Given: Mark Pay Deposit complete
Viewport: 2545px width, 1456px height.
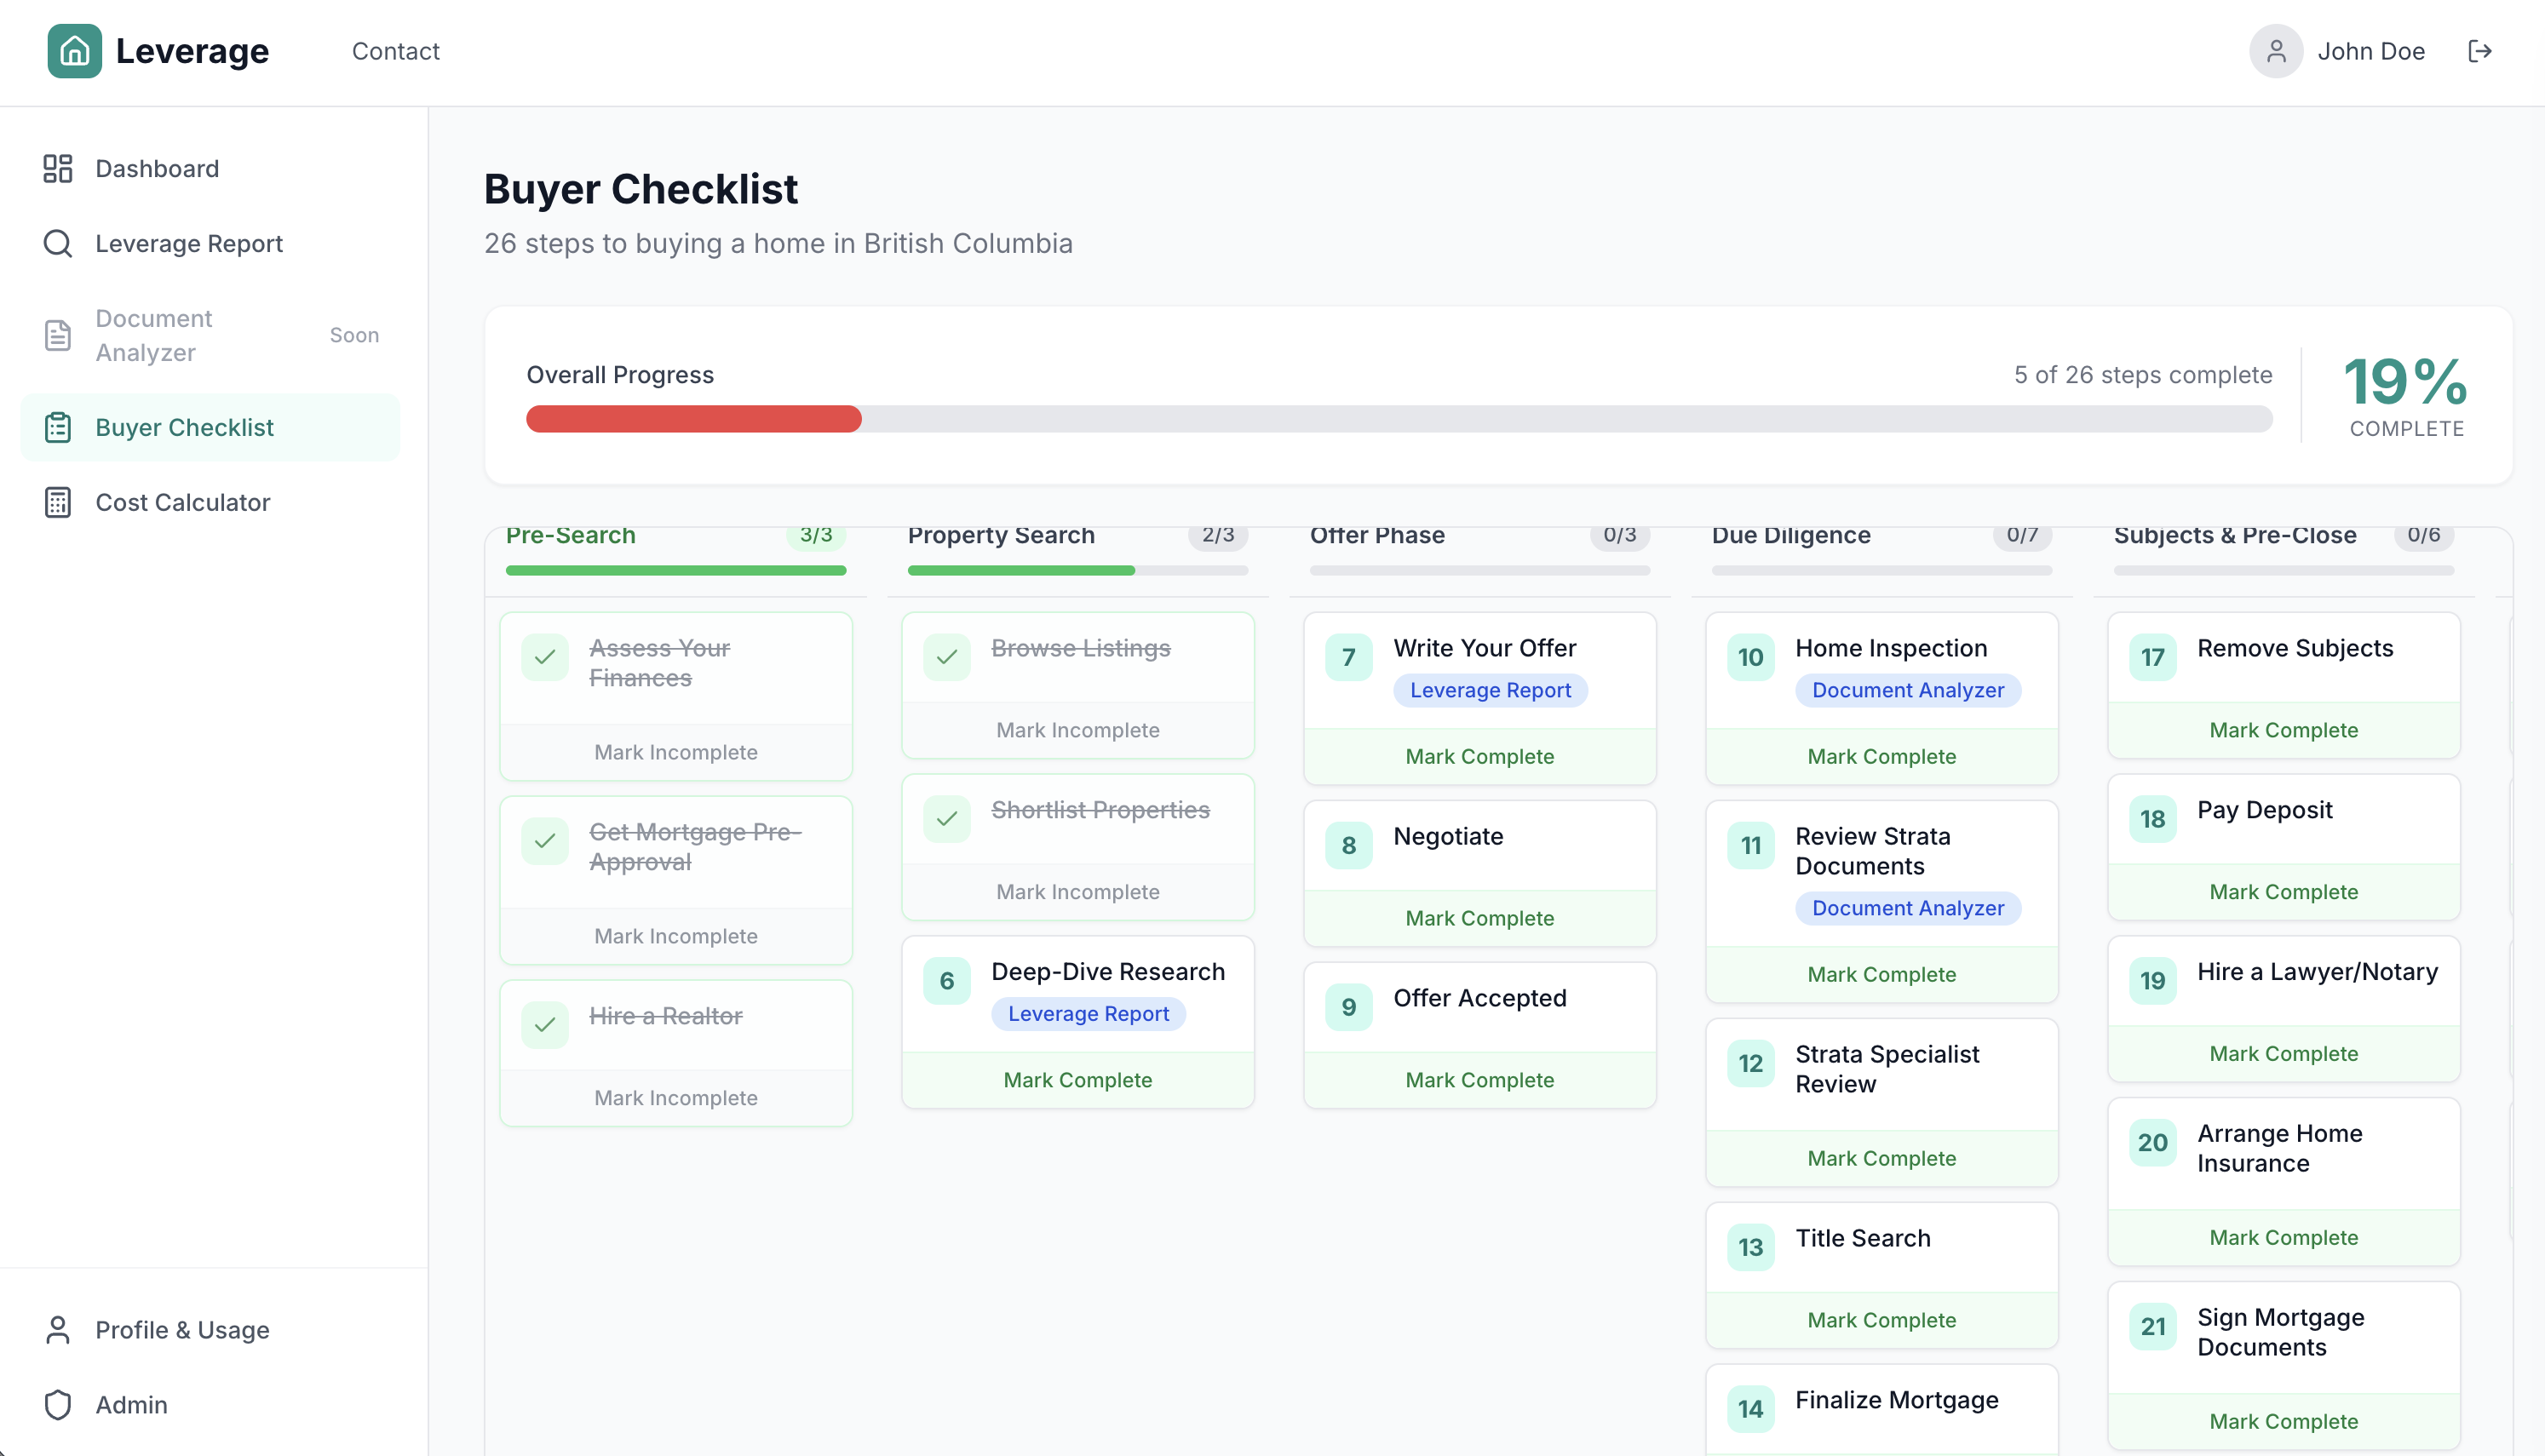Looking at the screenshot, I should pos(2284,892).
